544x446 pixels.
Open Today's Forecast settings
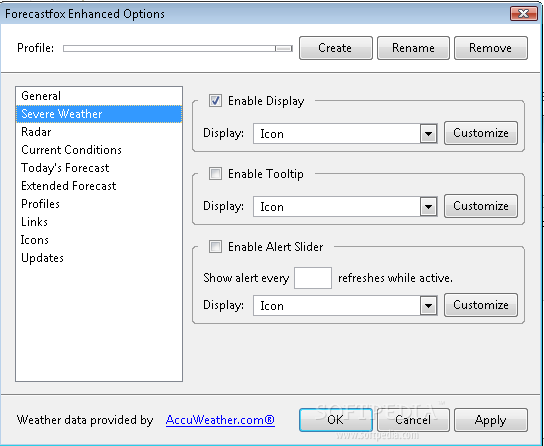[x=99, y=168]
